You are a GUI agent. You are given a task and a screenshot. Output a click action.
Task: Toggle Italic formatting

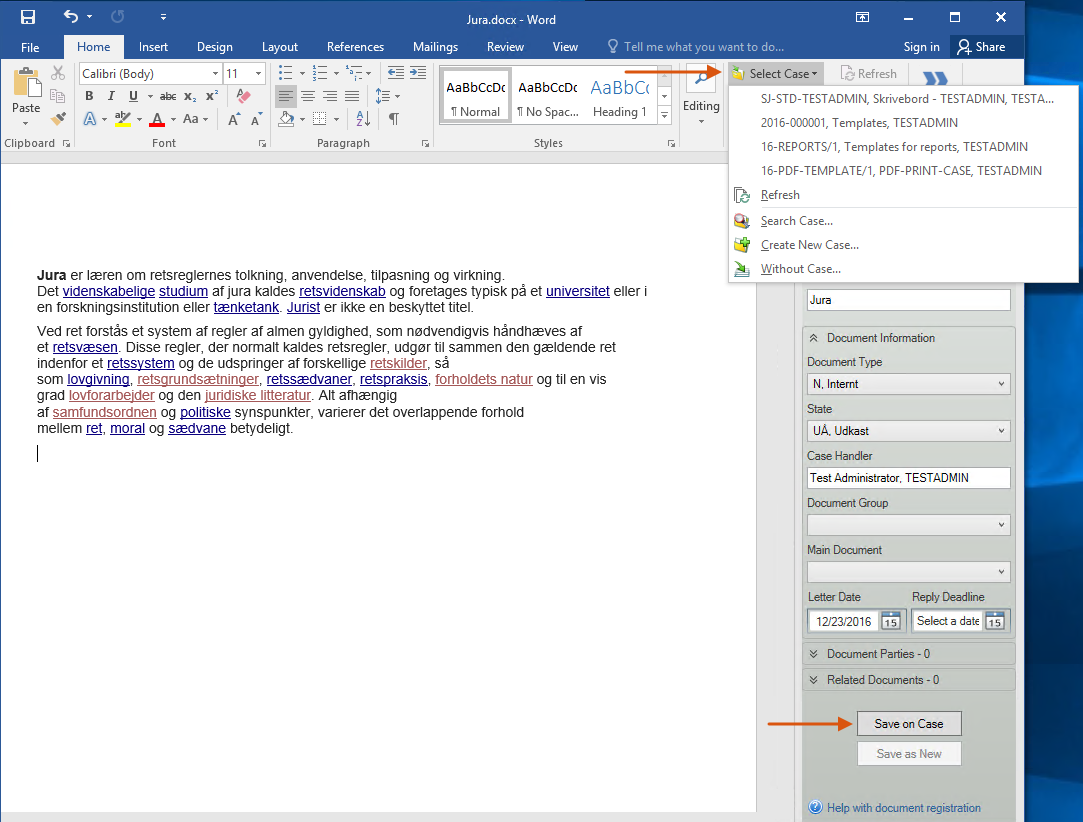(x=109, y=97)
